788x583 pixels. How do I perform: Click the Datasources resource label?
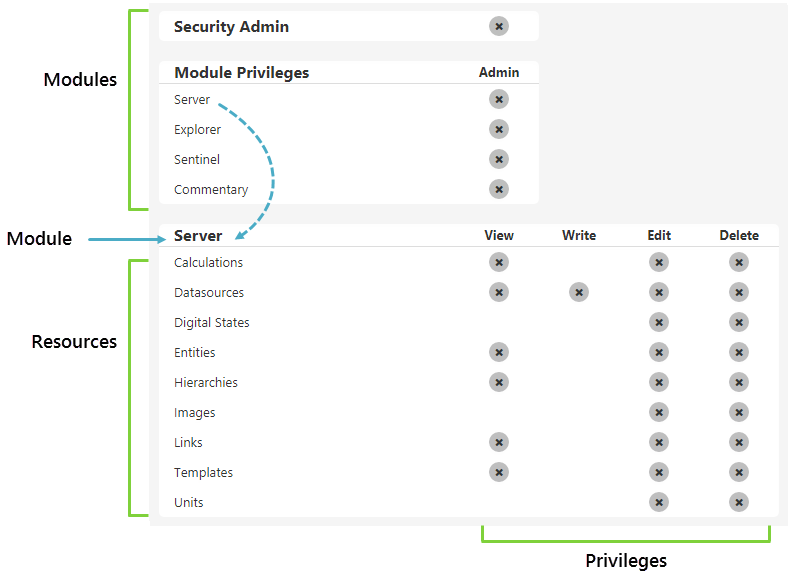[209, 293]
